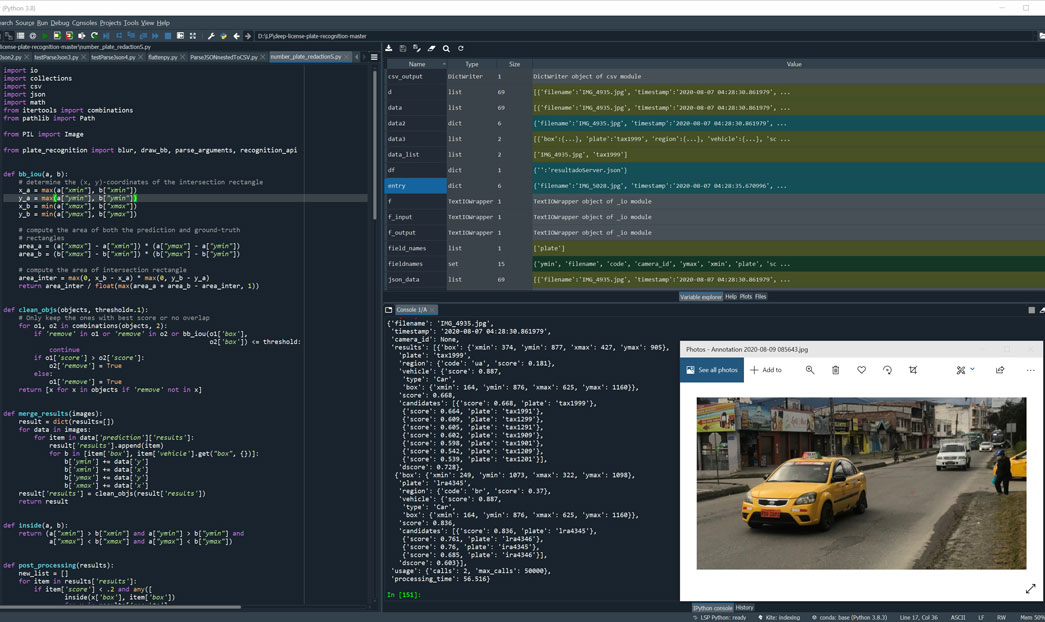Switch to the History tab
1045x622 pixels.
[744, 607]
